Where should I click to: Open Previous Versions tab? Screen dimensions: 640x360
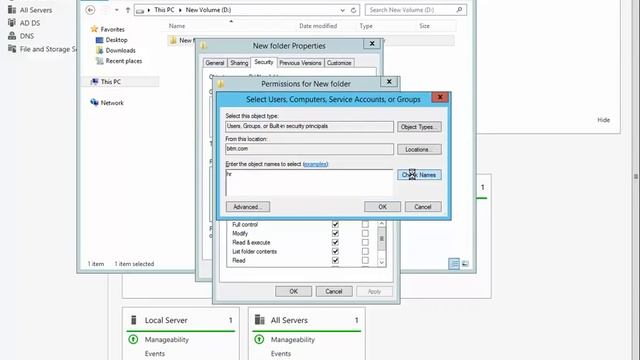coord(300,63)
